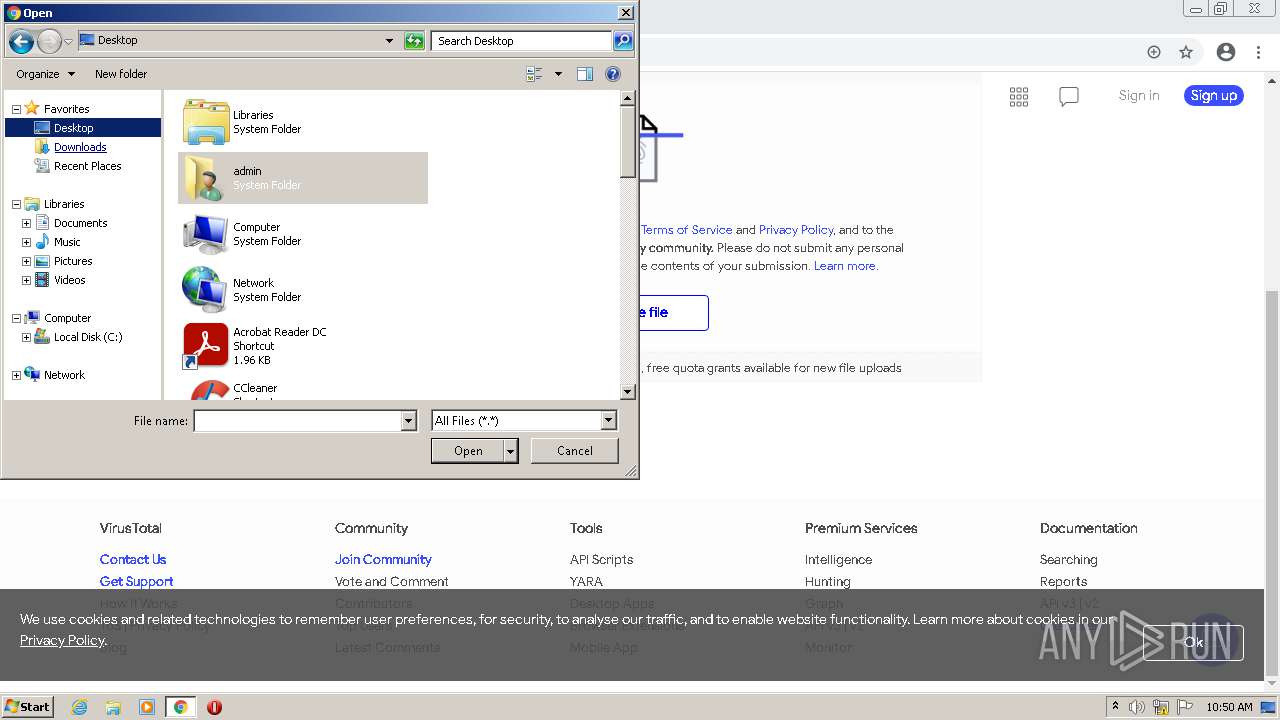Select the Libraries system folder icon
1280x720 pixels.
click(206, 122)
